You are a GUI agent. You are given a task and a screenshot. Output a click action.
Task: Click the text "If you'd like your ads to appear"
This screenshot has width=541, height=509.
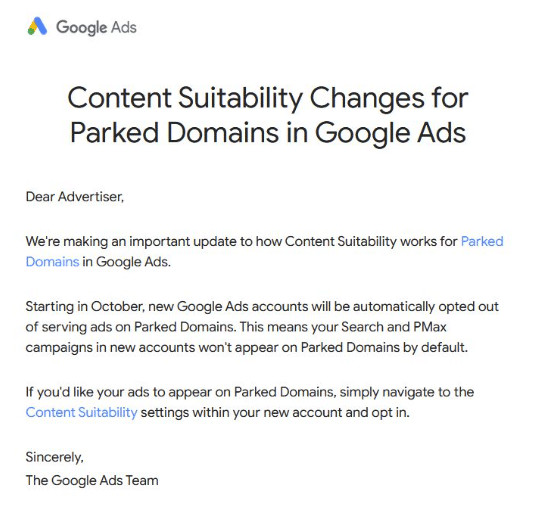pyautogui.click(x=128, y=392)
